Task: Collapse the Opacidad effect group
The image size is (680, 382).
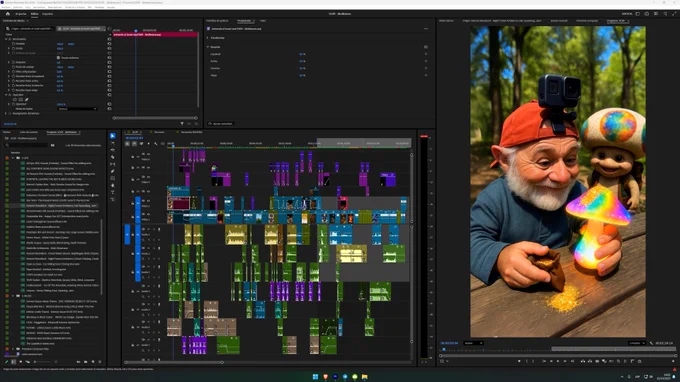Action: point(6,95)
